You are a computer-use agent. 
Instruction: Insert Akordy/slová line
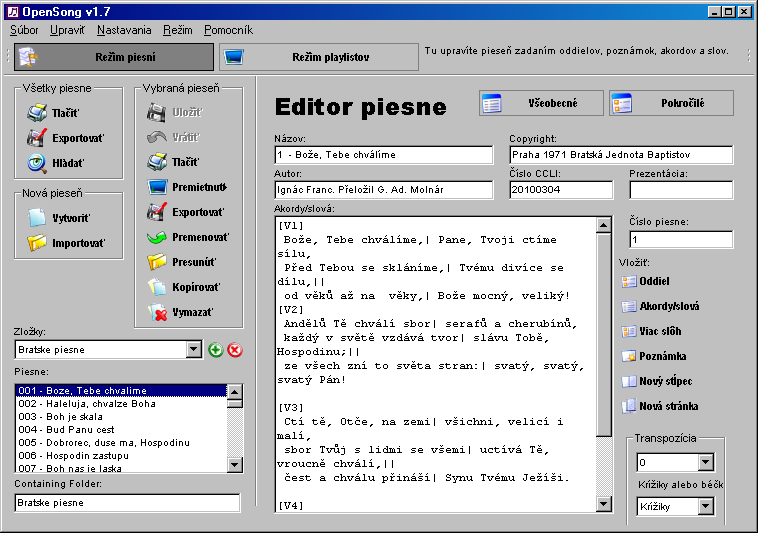coord(660,306)
